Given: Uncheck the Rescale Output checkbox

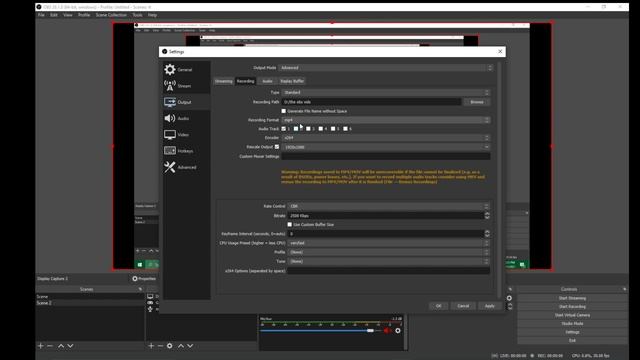Looking at the screenshot, I should pyautogui.click(x=277, y=147).
